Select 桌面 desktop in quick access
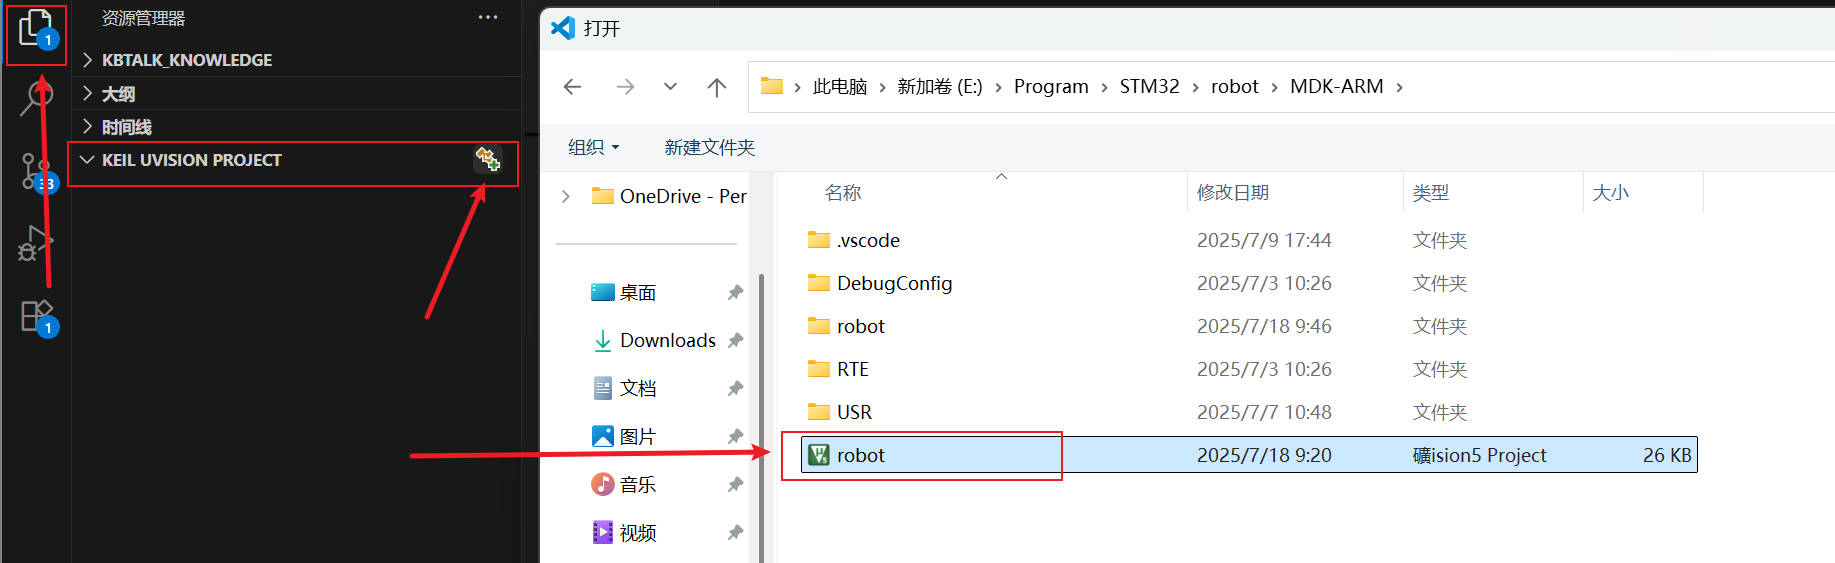 tap(624, 292)
